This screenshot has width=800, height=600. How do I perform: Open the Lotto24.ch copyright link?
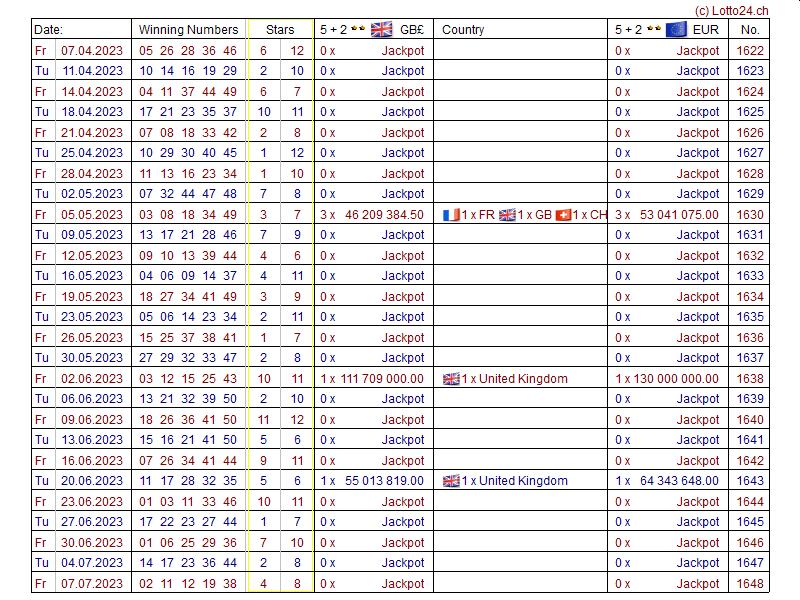click(x=731, y=9)
